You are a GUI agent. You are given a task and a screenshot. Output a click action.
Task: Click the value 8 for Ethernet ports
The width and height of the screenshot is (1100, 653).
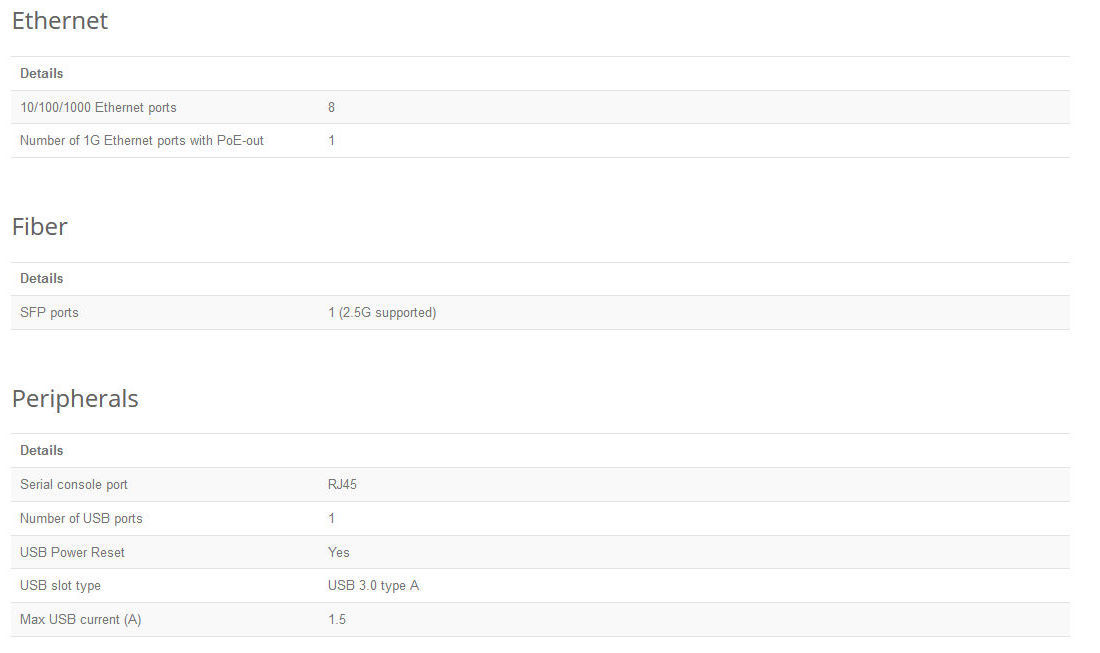click(x=331, y=107)
